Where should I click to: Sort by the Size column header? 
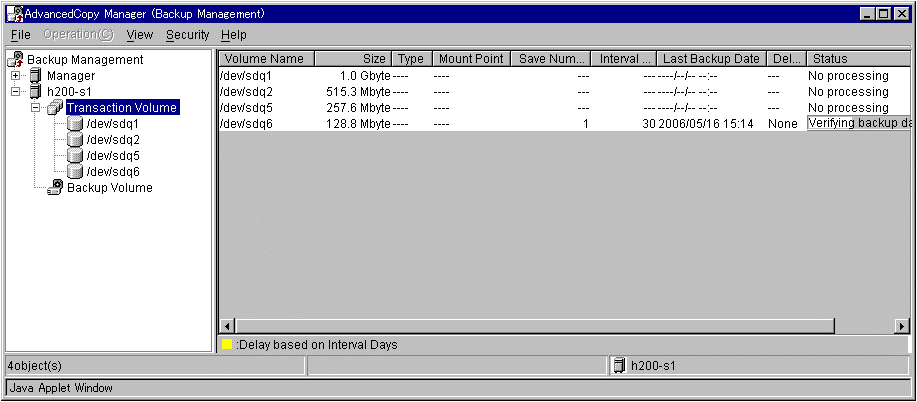pos(353,59)
